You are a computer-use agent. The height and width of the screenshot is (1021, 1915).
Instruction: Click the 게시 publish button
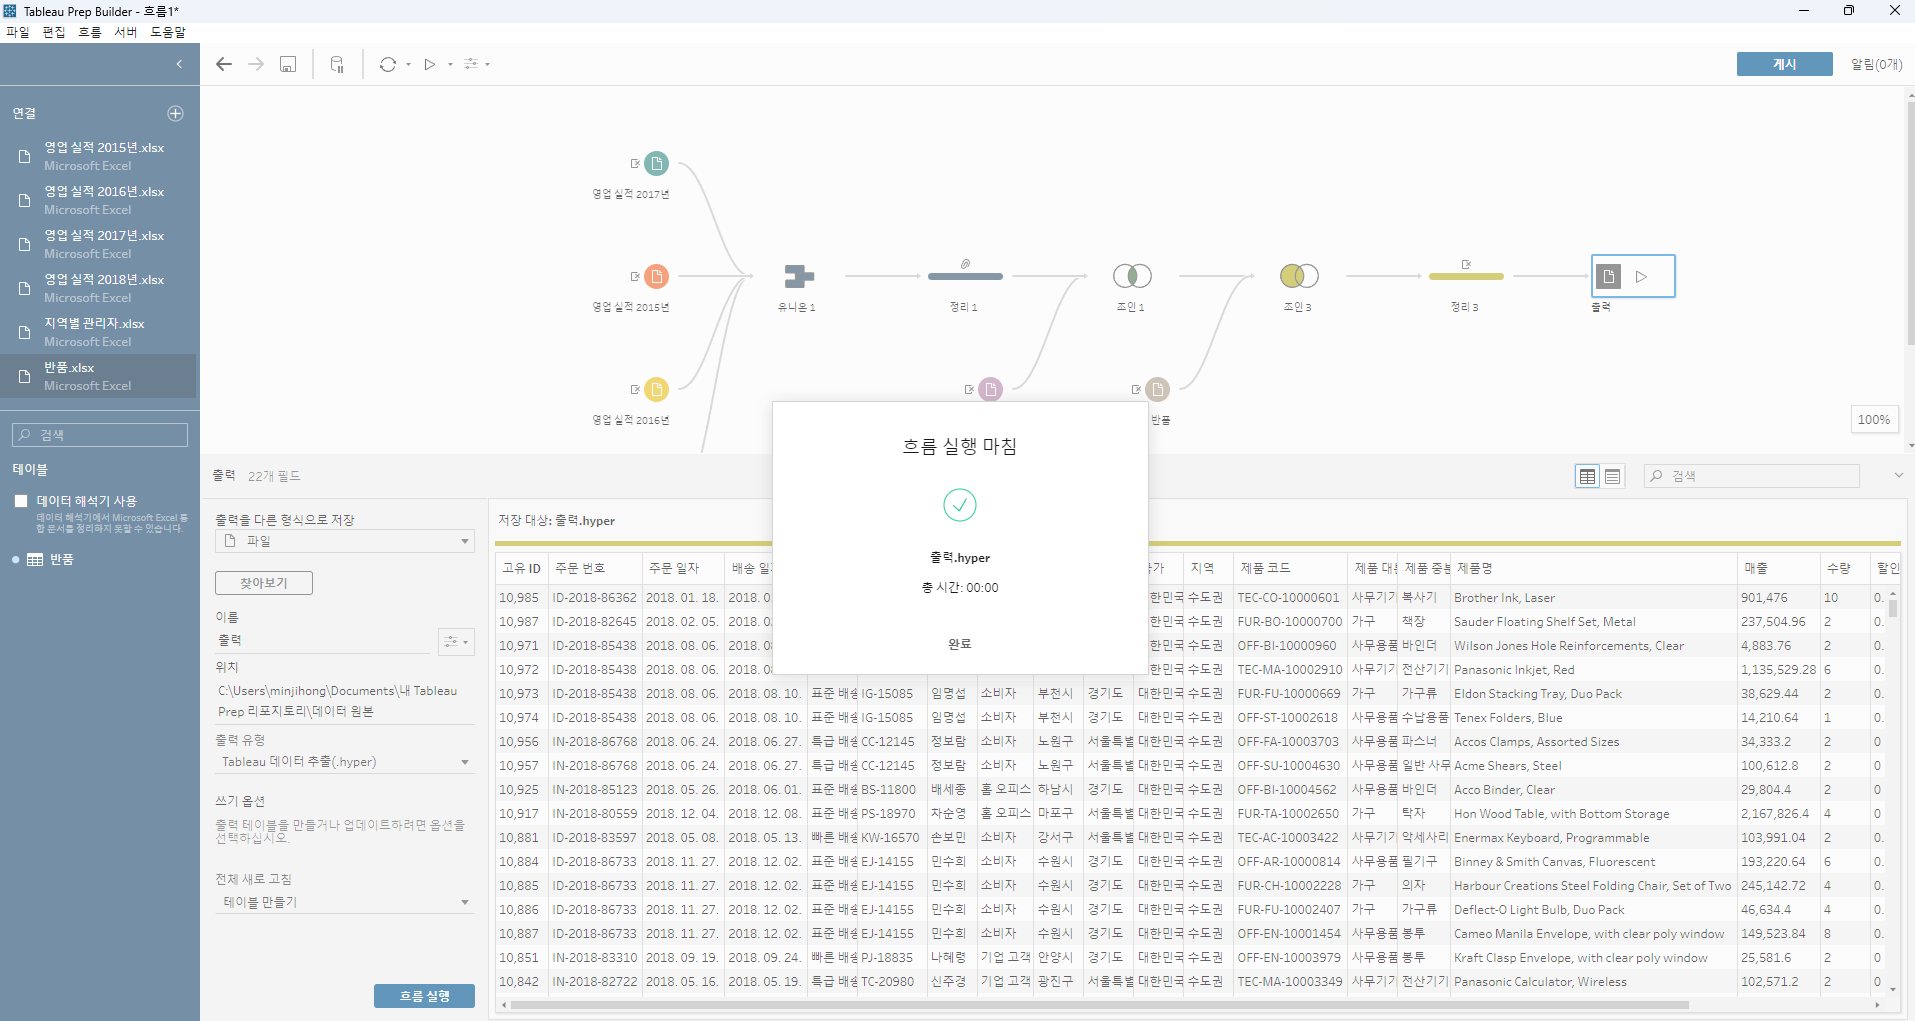tap(1784, 64)
